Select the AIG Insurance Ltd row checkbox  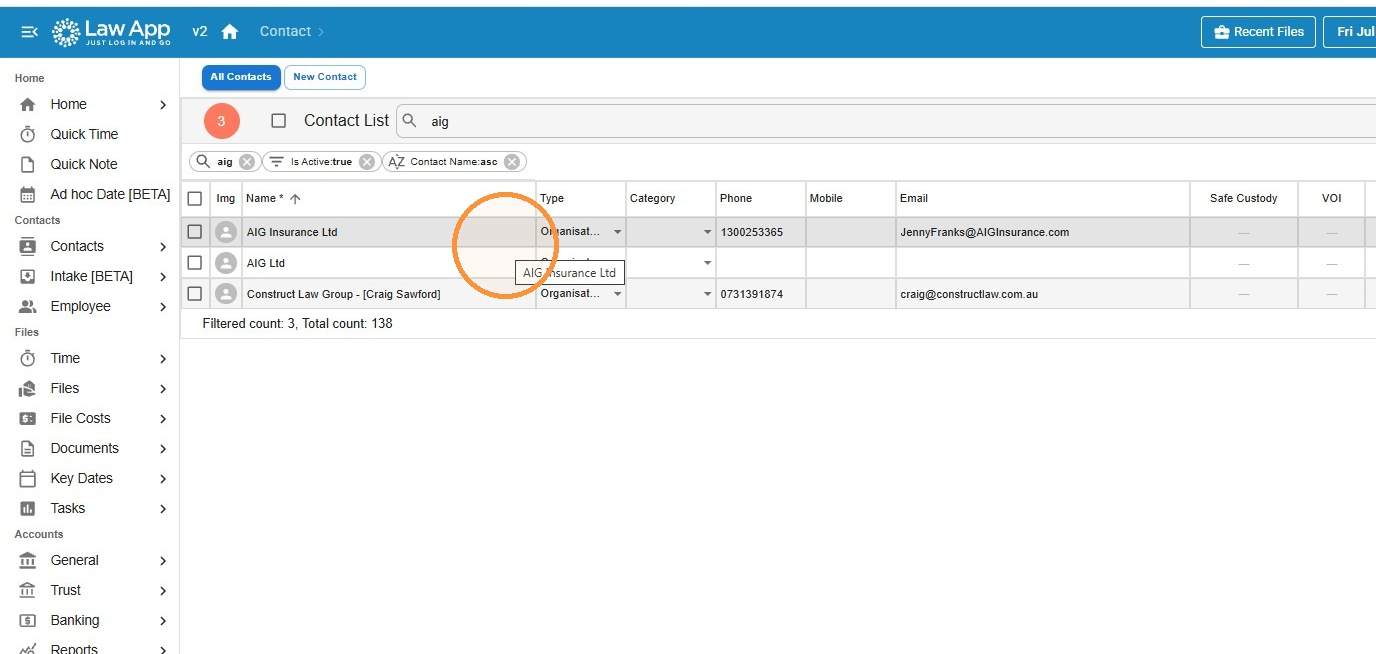[x=195, y=232]
